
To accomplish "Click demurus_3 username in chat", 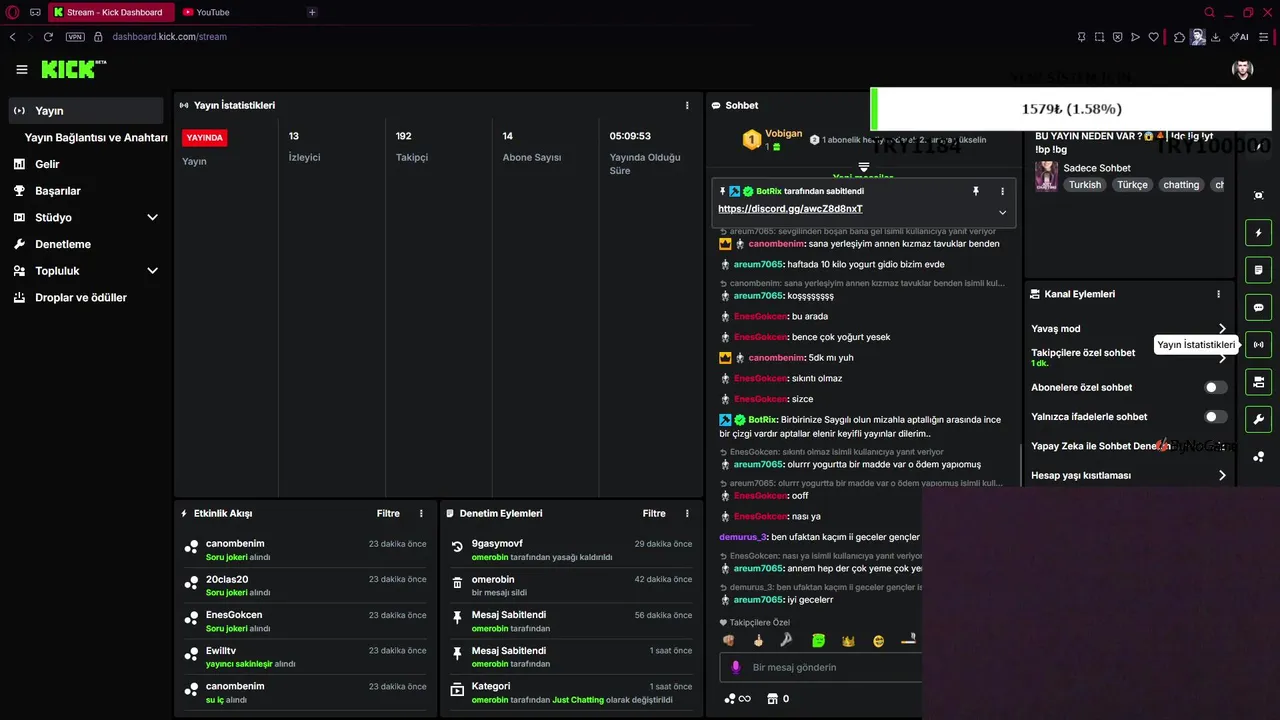I will coord(742,537).
